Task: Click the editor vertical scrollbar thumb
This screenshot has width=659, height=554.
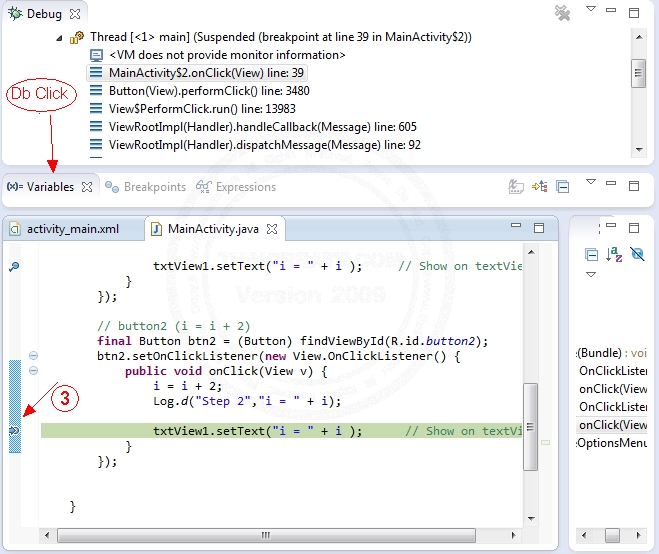Action: click(x=530, y=427)
